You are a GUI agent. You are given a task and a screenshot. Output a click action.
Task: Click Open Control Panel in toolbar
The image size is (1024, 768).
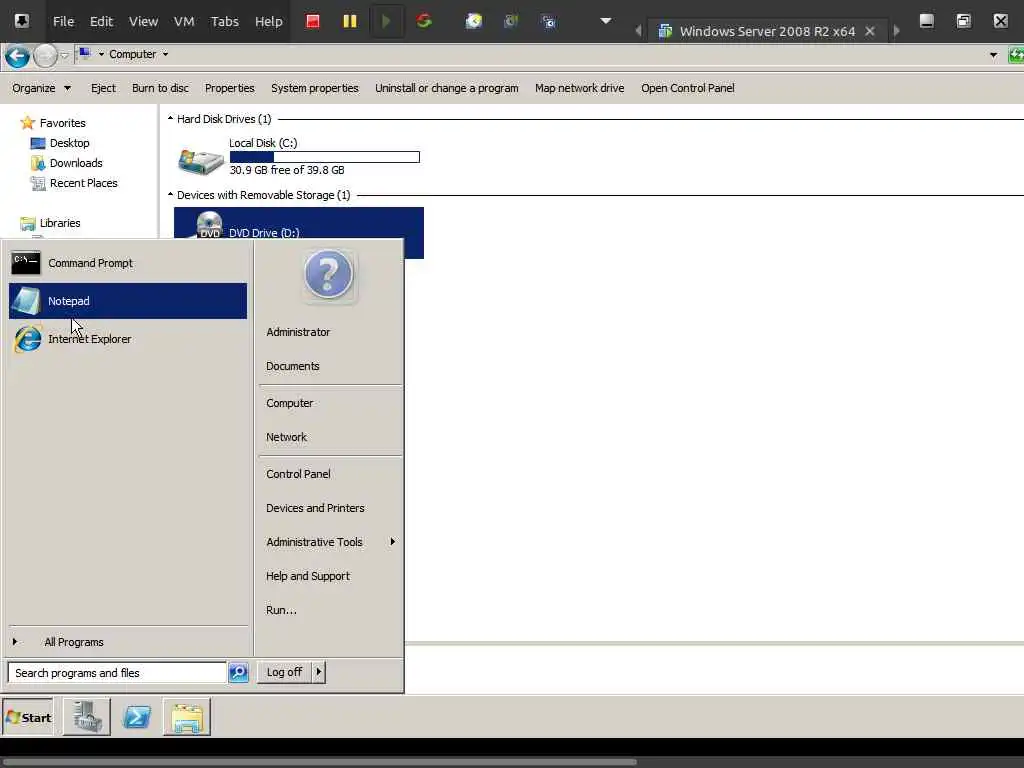coord(688,88)
